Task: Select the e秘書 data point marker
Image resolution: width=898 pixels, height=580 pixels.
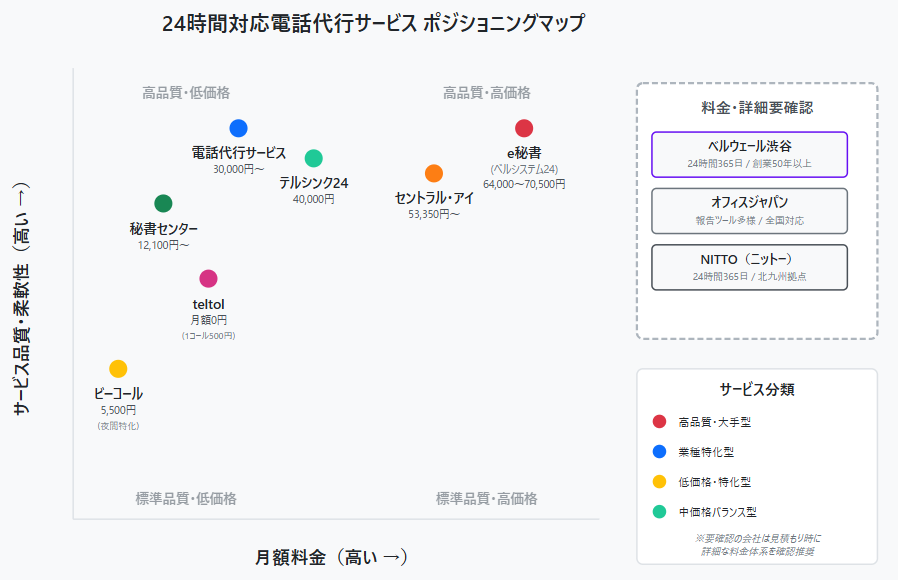Action: pyautogui.click(x=525, y=129)
